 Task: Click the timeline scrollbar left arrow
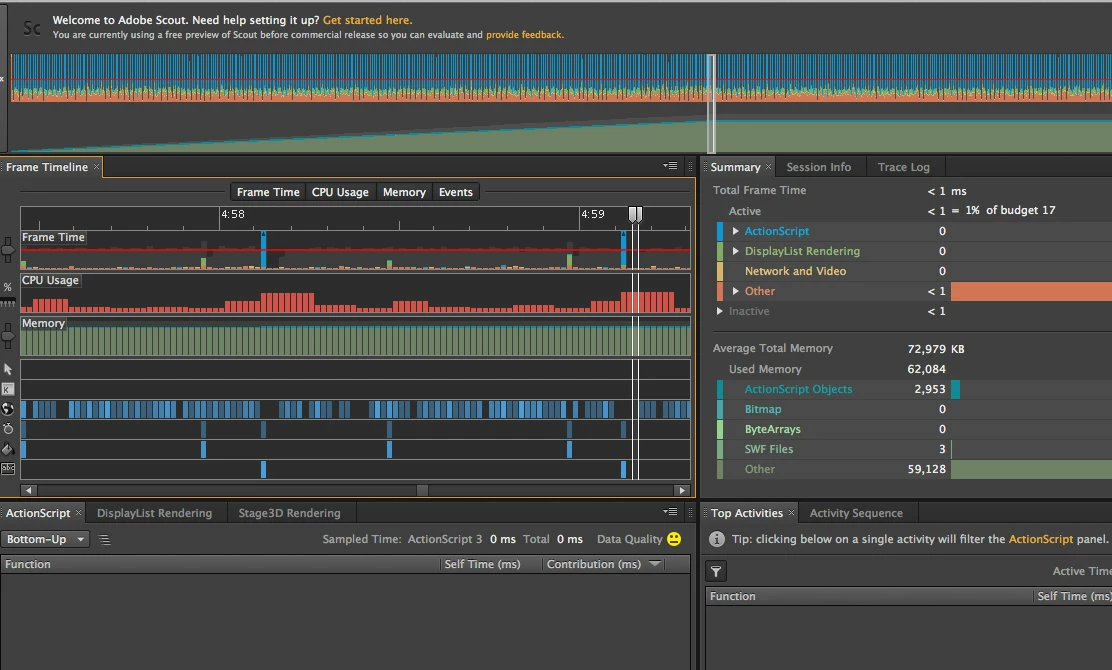coord(28,490)
